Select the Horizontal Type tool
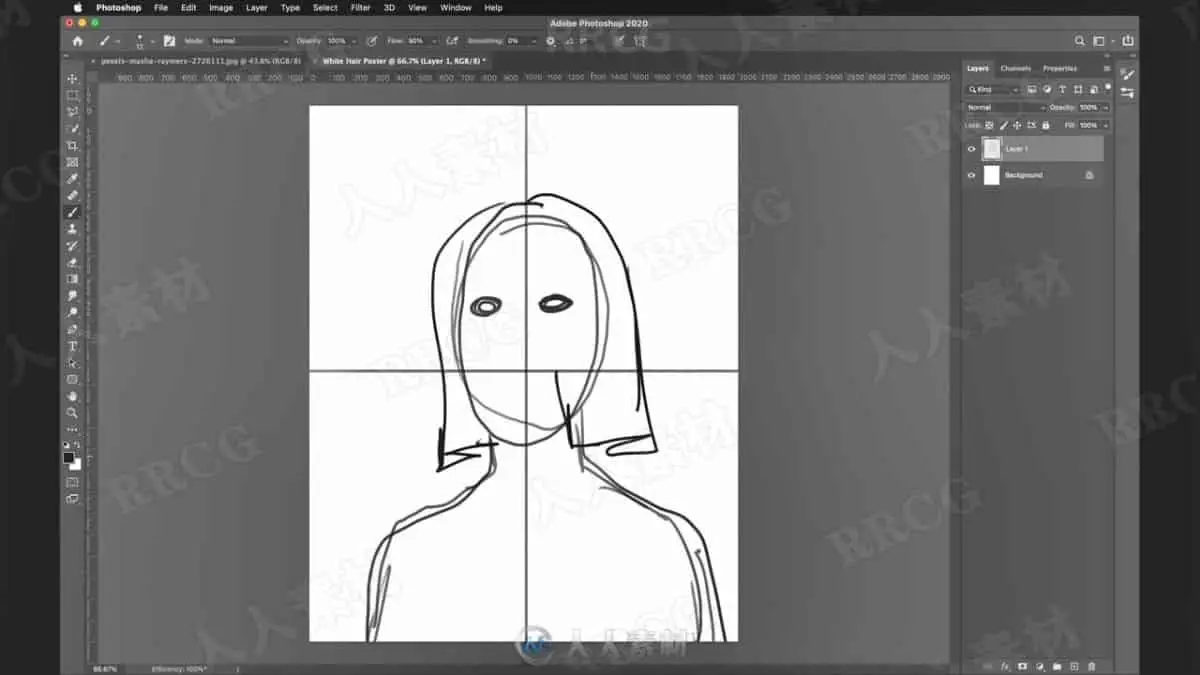This screenshot has width=1200, height=675. [72, 346]
